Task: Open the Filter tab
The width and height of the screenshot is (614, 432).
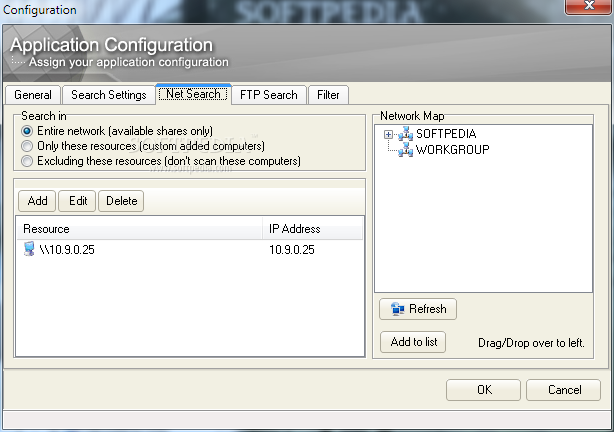Action: [x=328, y=95]
